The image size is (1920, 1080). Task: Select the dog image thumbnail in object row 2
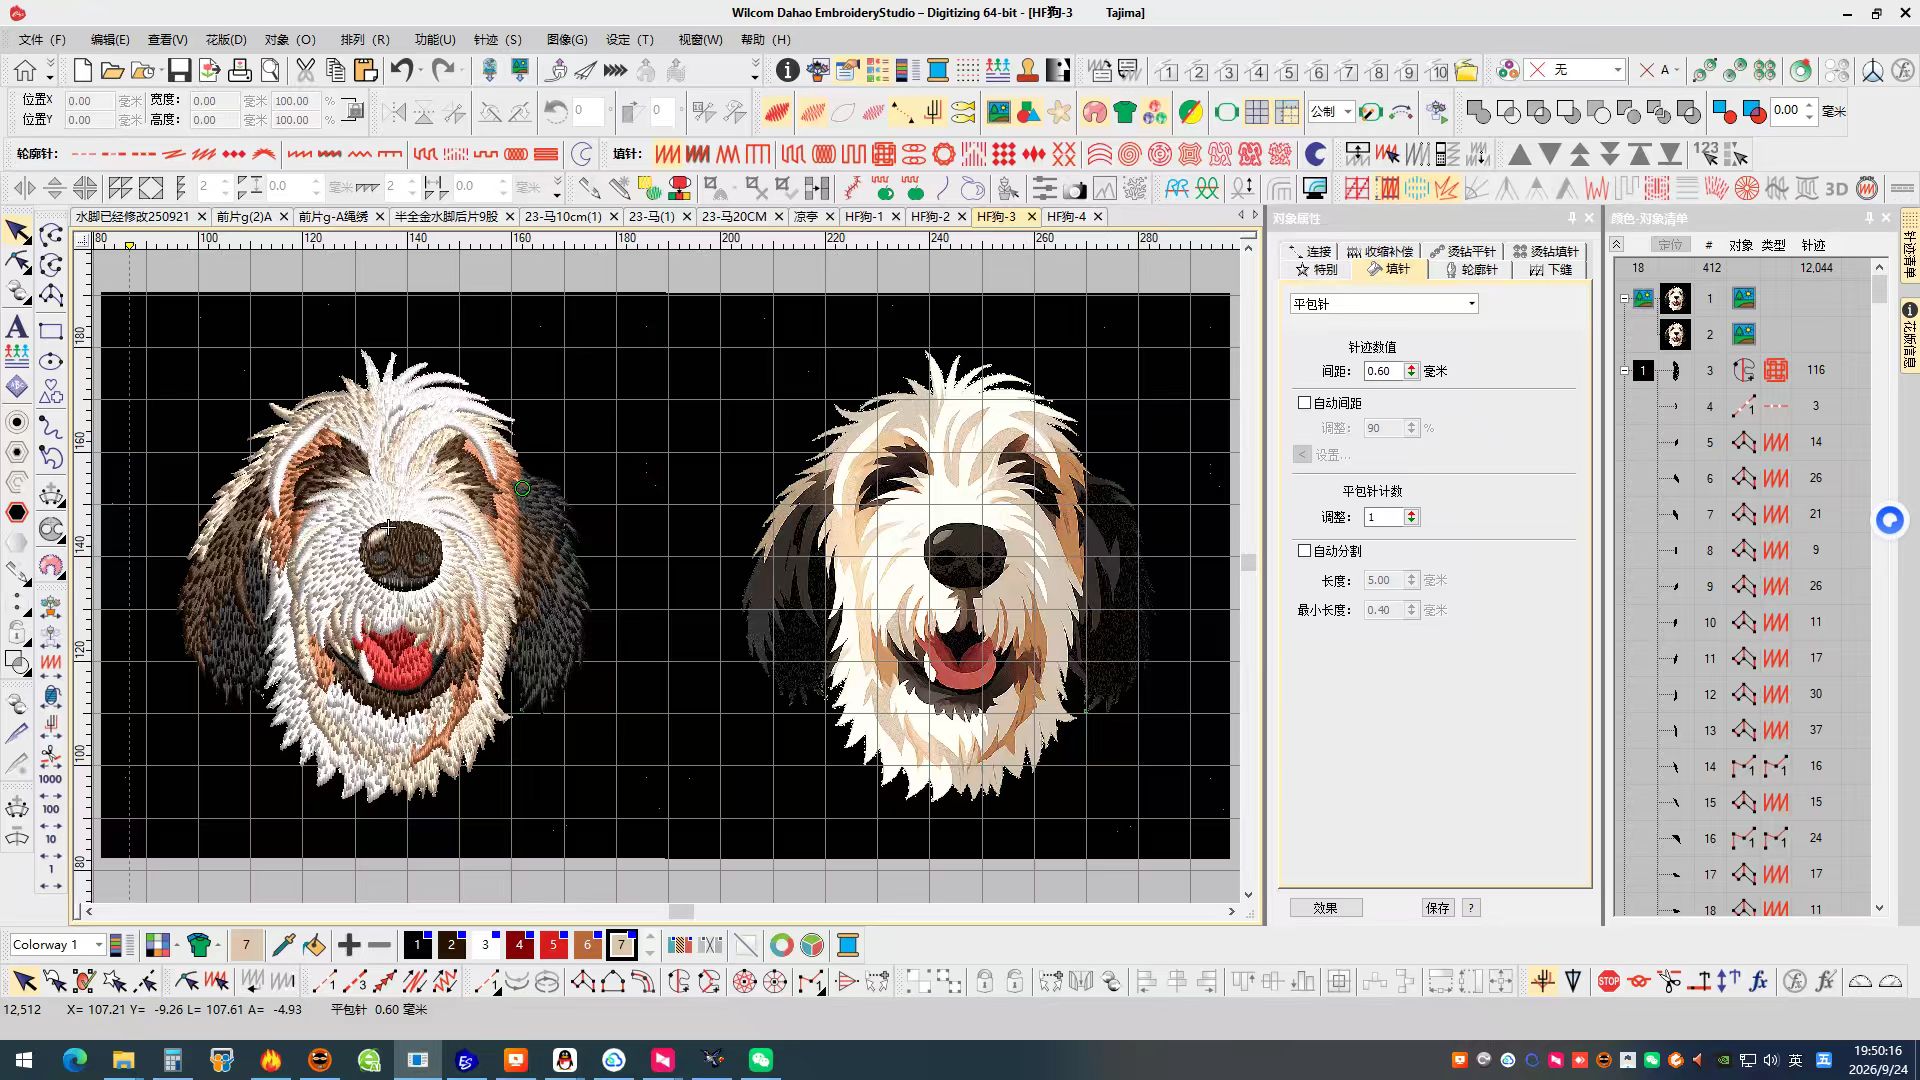click(x=1675, y=334)
